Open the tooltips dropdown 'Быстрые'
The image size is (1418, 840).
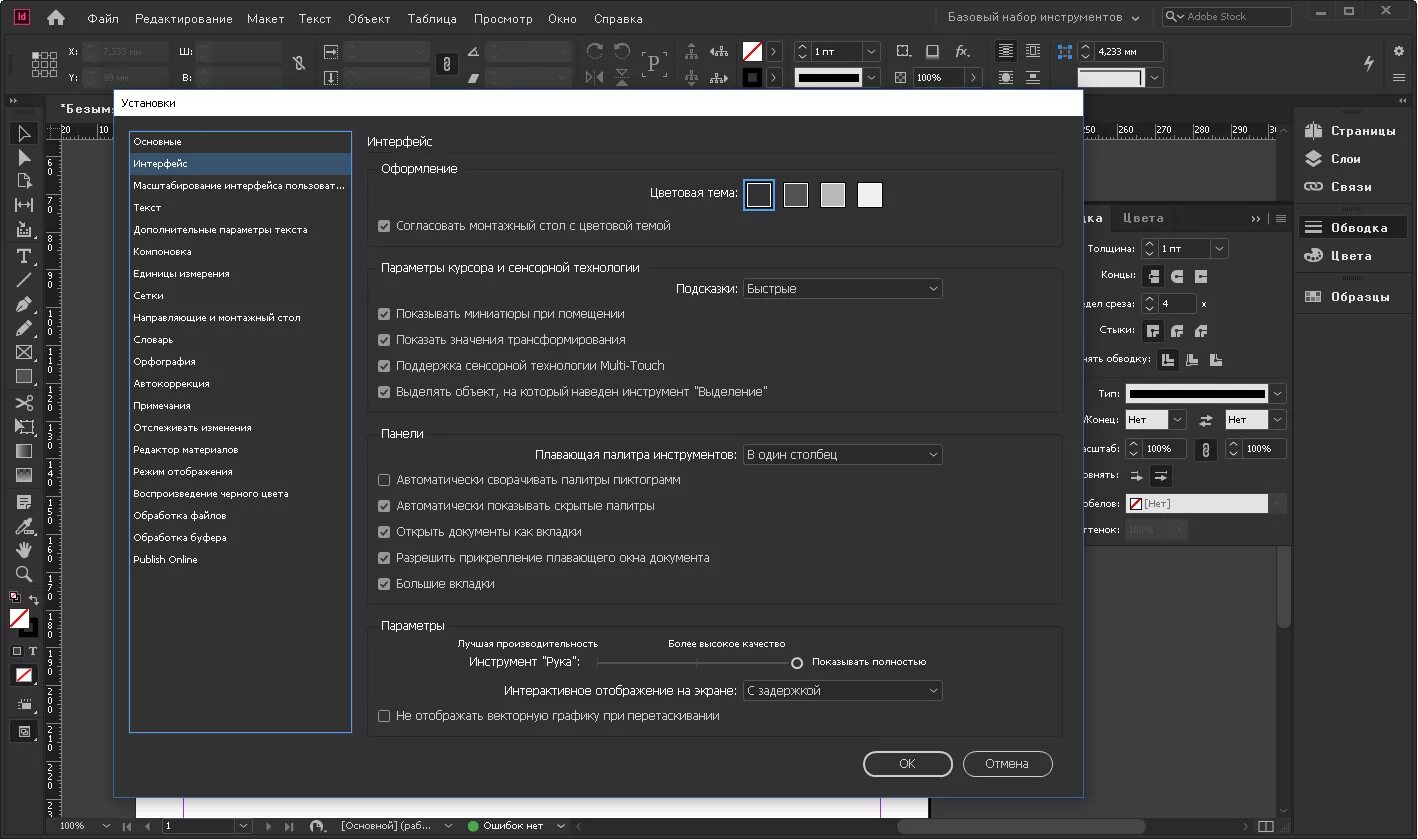click(842, 289)
